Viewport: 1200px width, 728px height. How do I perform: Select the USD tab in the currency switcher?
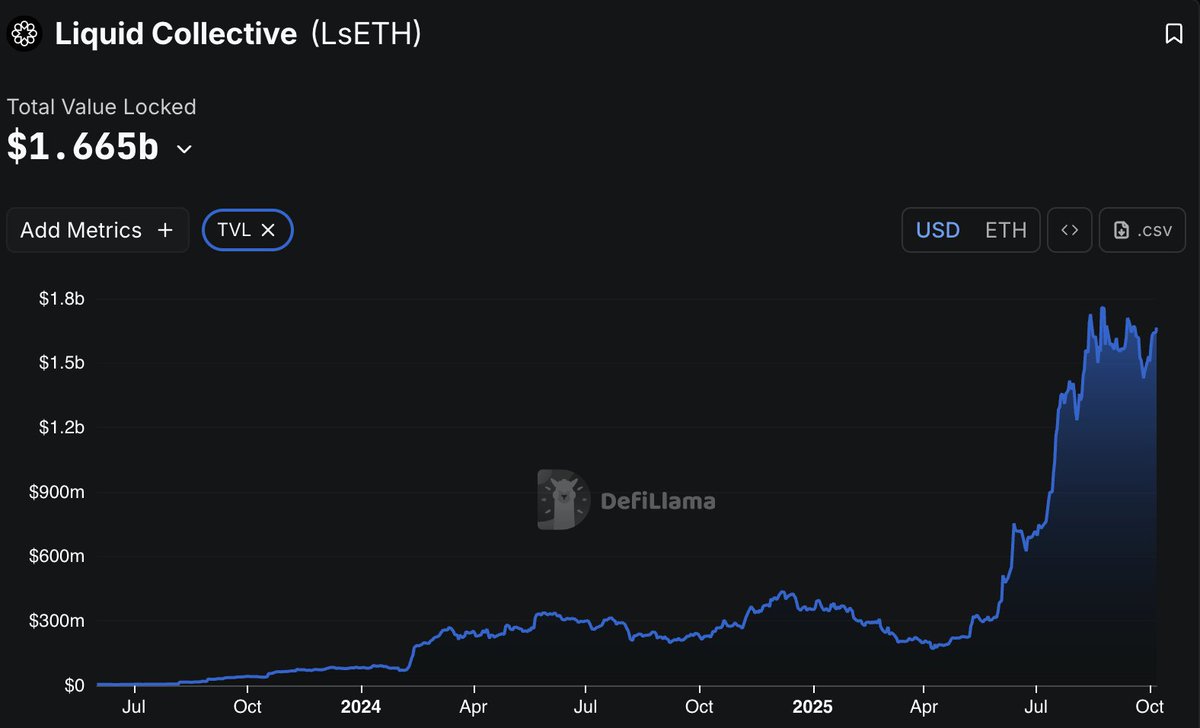coord(937,229)
